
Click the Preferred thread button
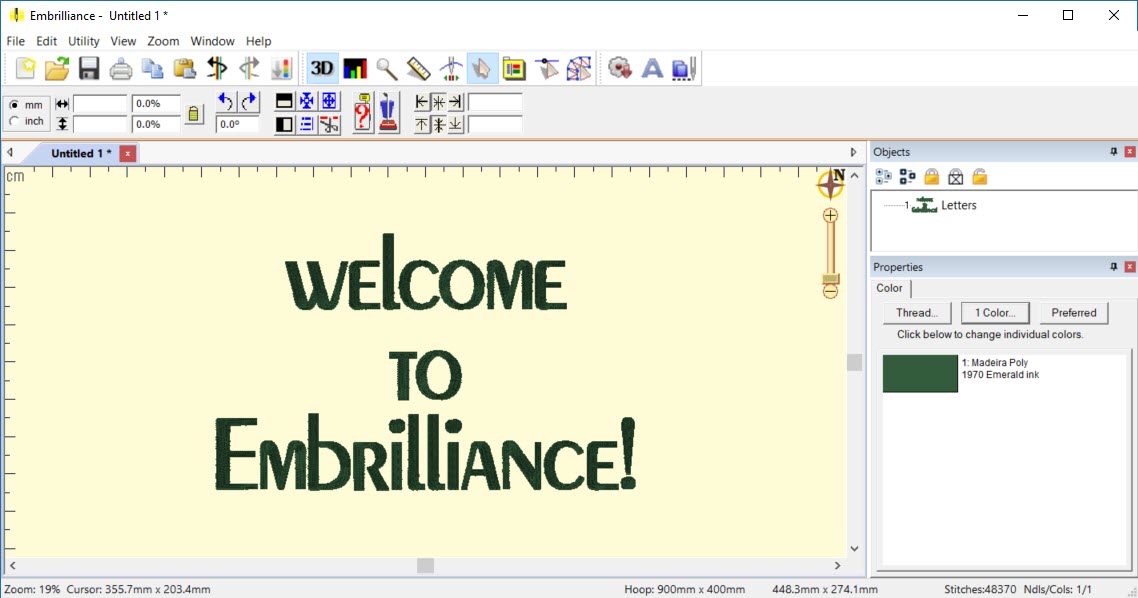1073,312
